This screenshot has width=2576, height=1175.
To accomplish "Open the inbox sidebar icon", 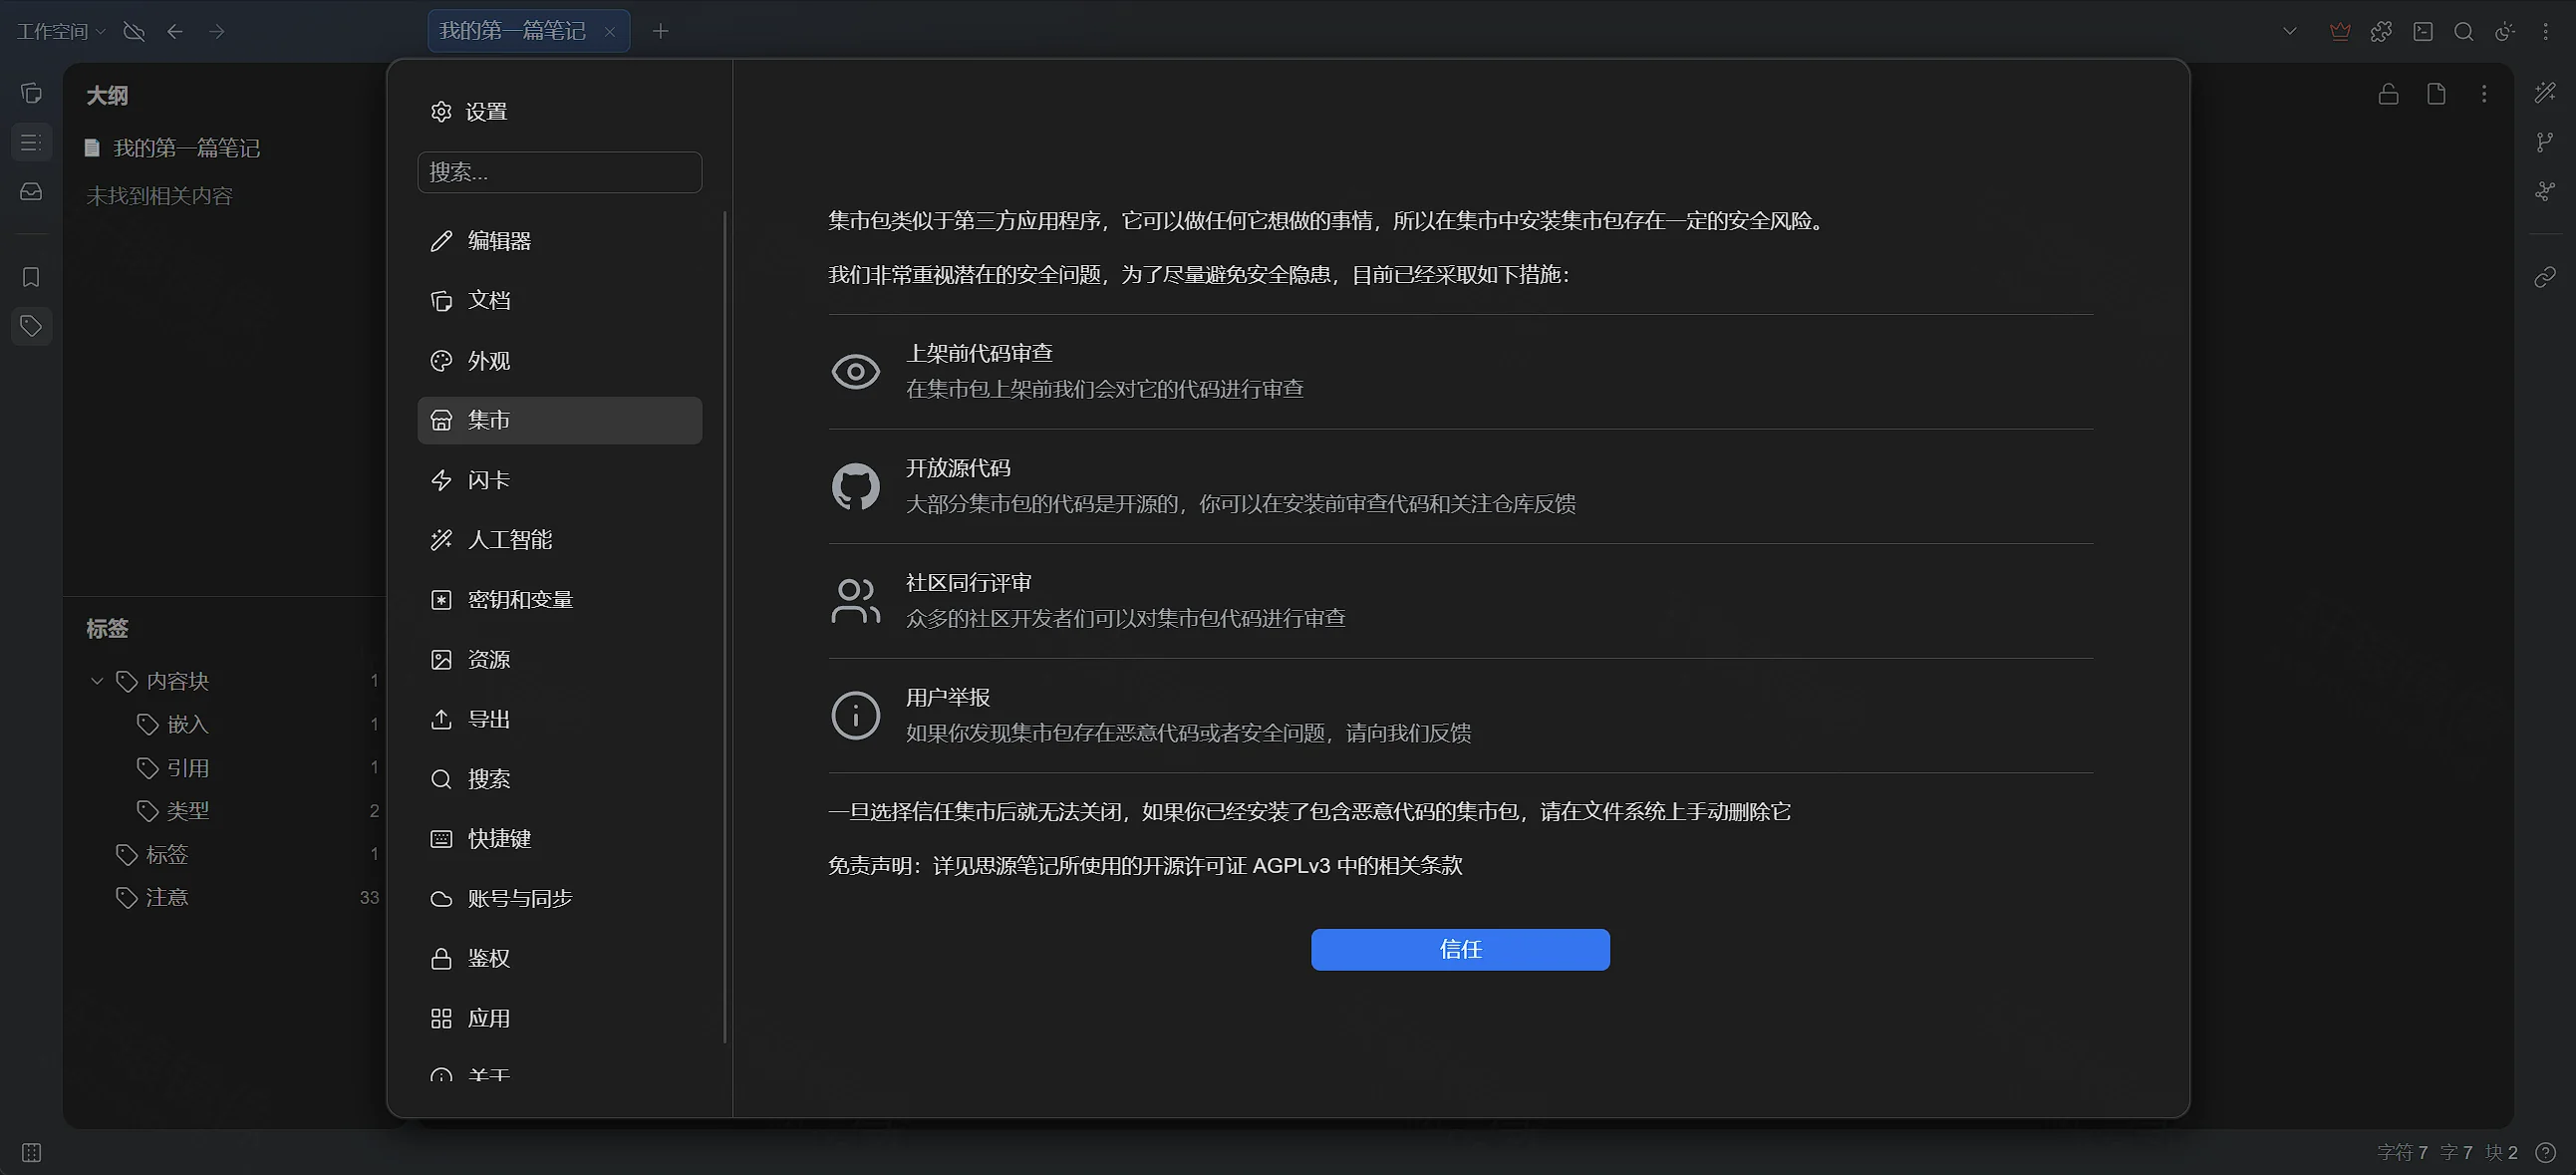I will pyautogui.click(x=31, y=191).
